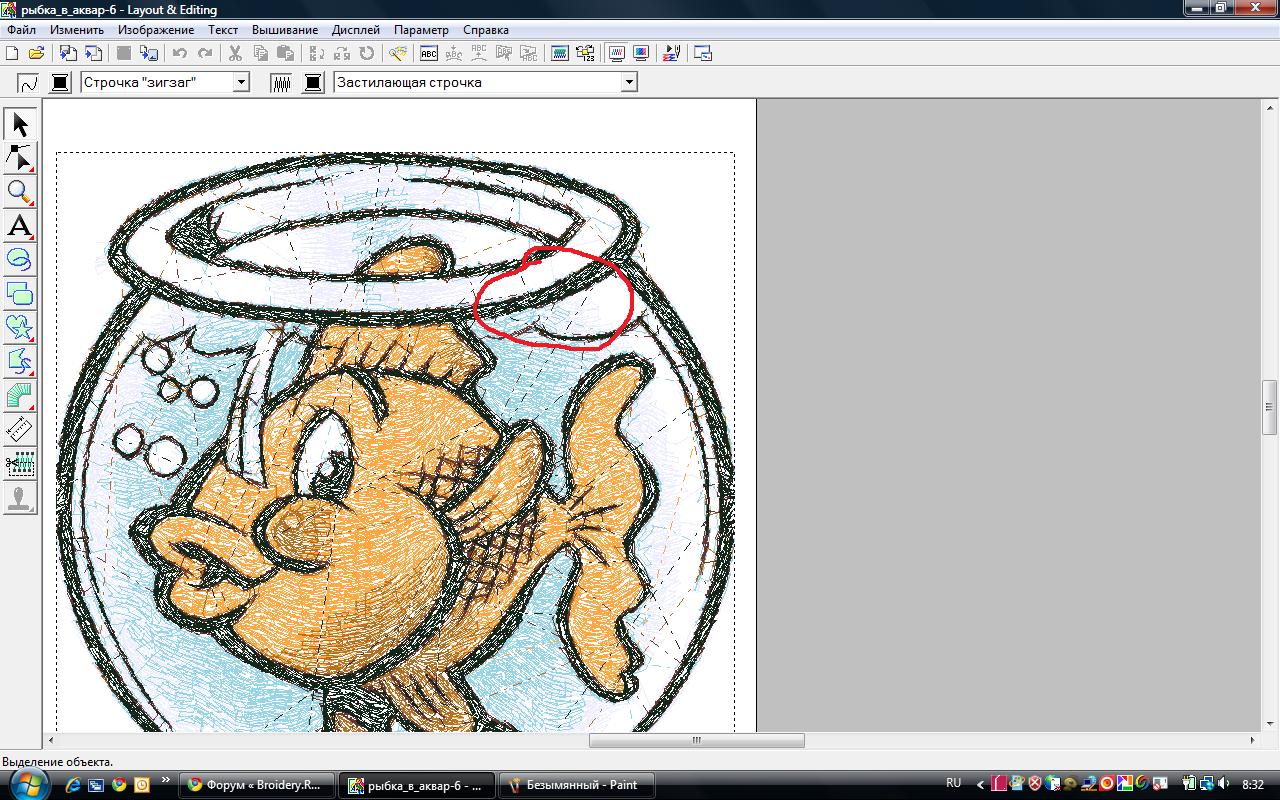Click the line color thread swatch
Image resolution: width=1280 pixels, height=800 pixels.
[x=60, y=83]
